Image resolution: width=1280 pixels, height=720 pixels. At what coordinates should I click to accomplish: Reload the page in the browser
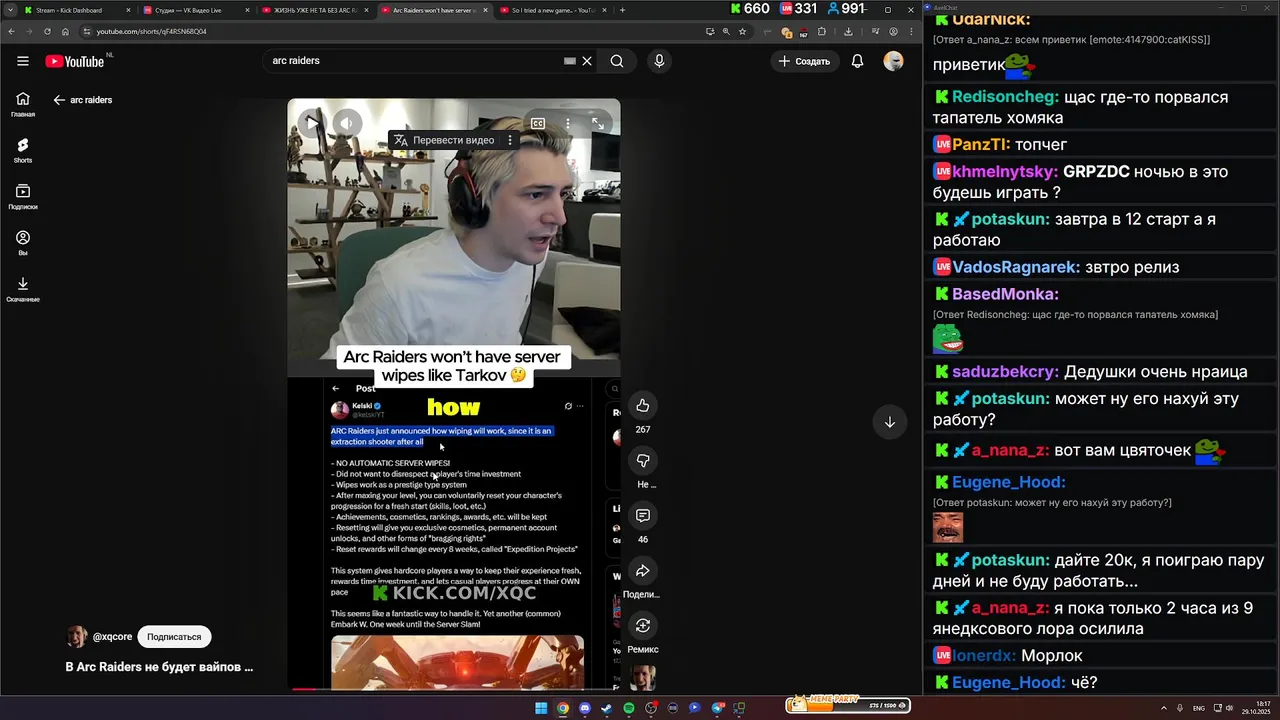[x=47, y=31]
